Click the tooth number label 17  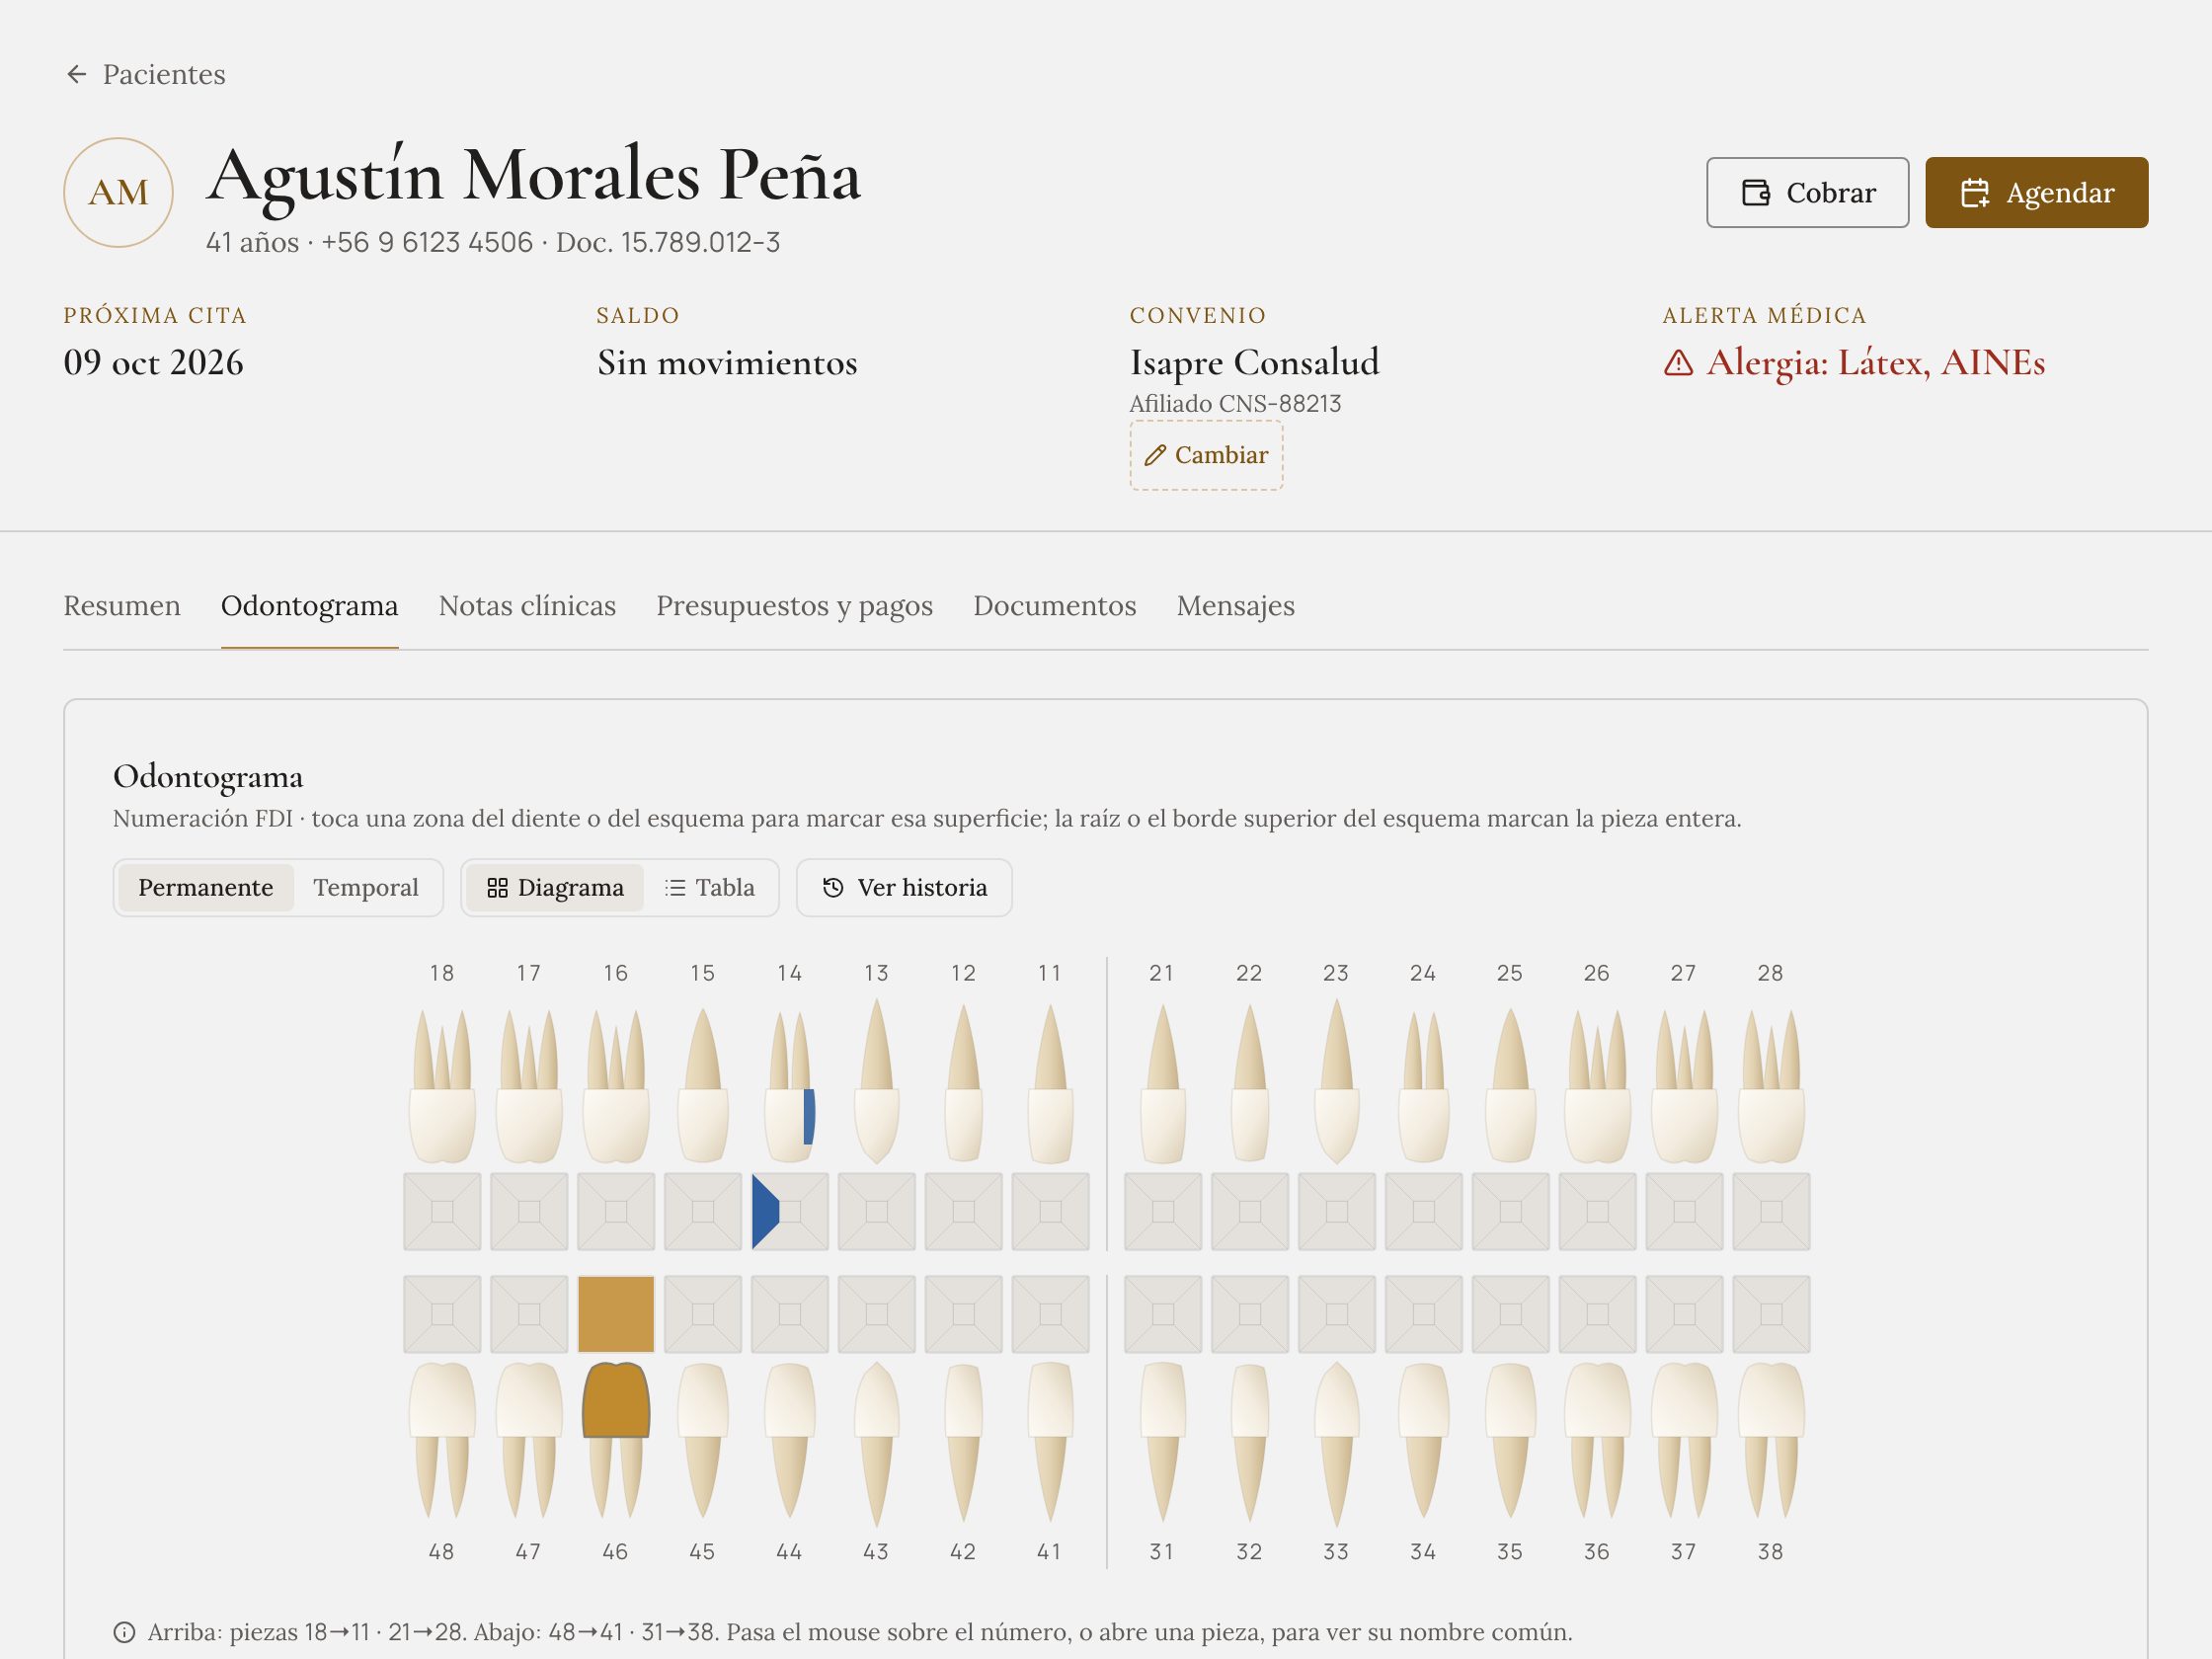pyautogui.click(x=529, y=973)
